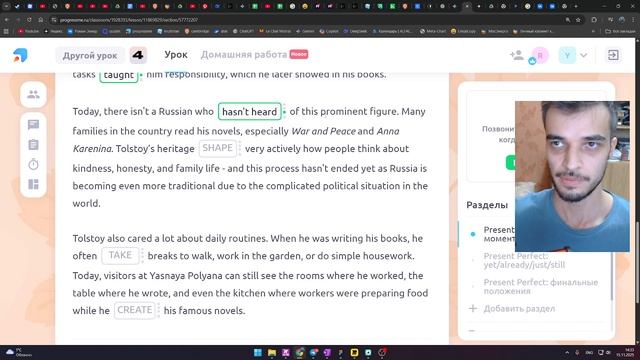Click the pink R user avatar
Viewport: 640px width, 360px height.
[540, 55]
